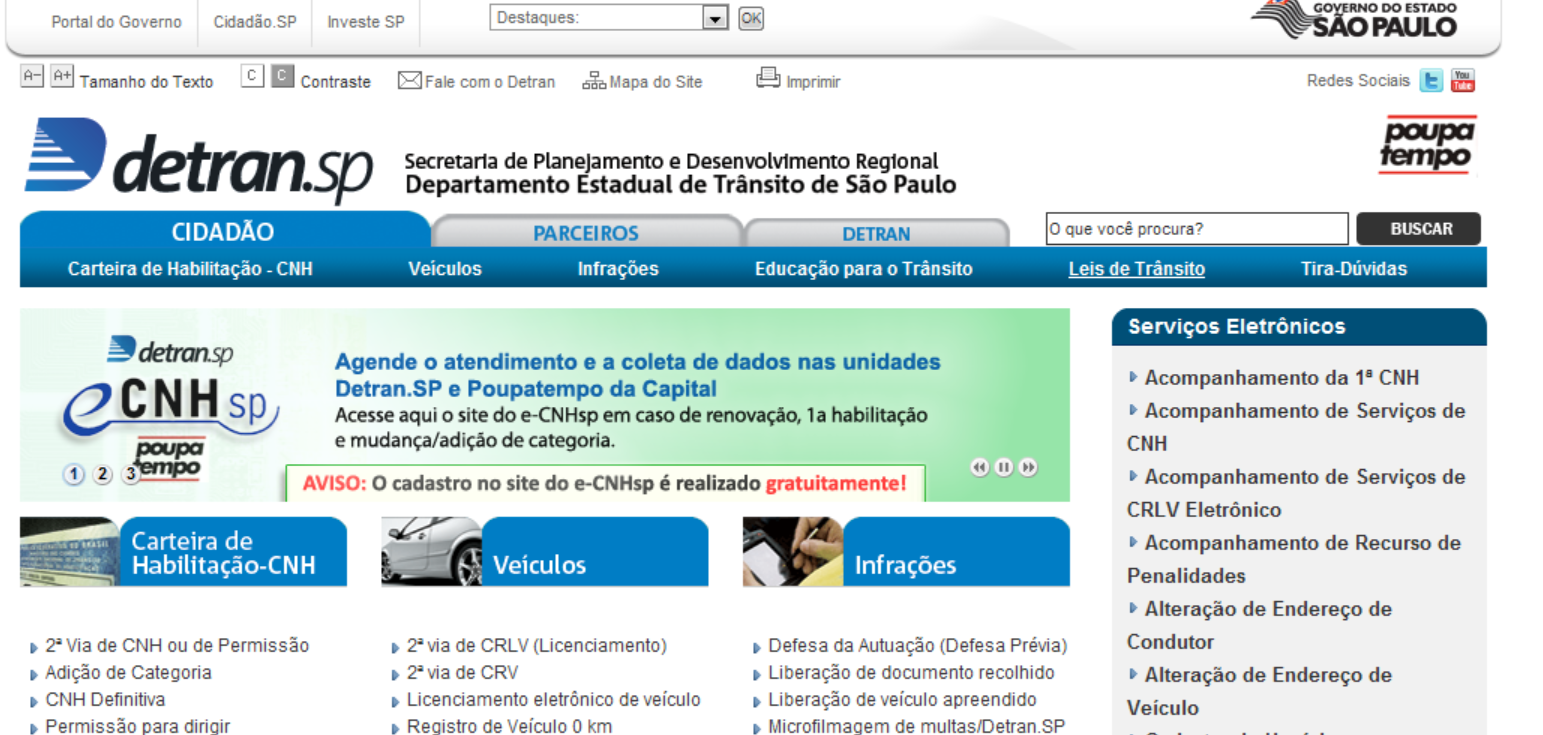Open Investe SP link
Screen dimensions: 1543x735
(366, 22)
